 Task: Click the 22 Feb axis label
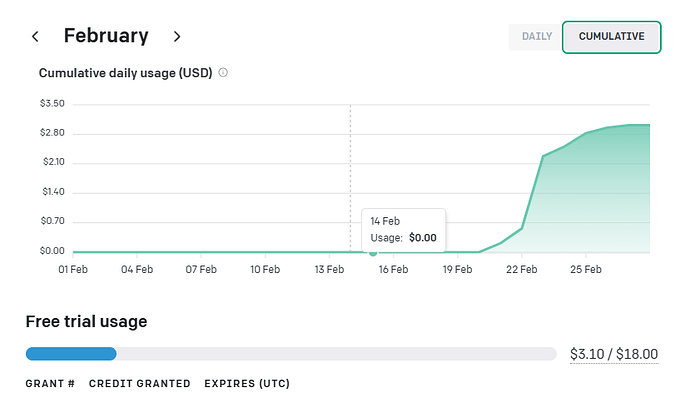[521, 269]
